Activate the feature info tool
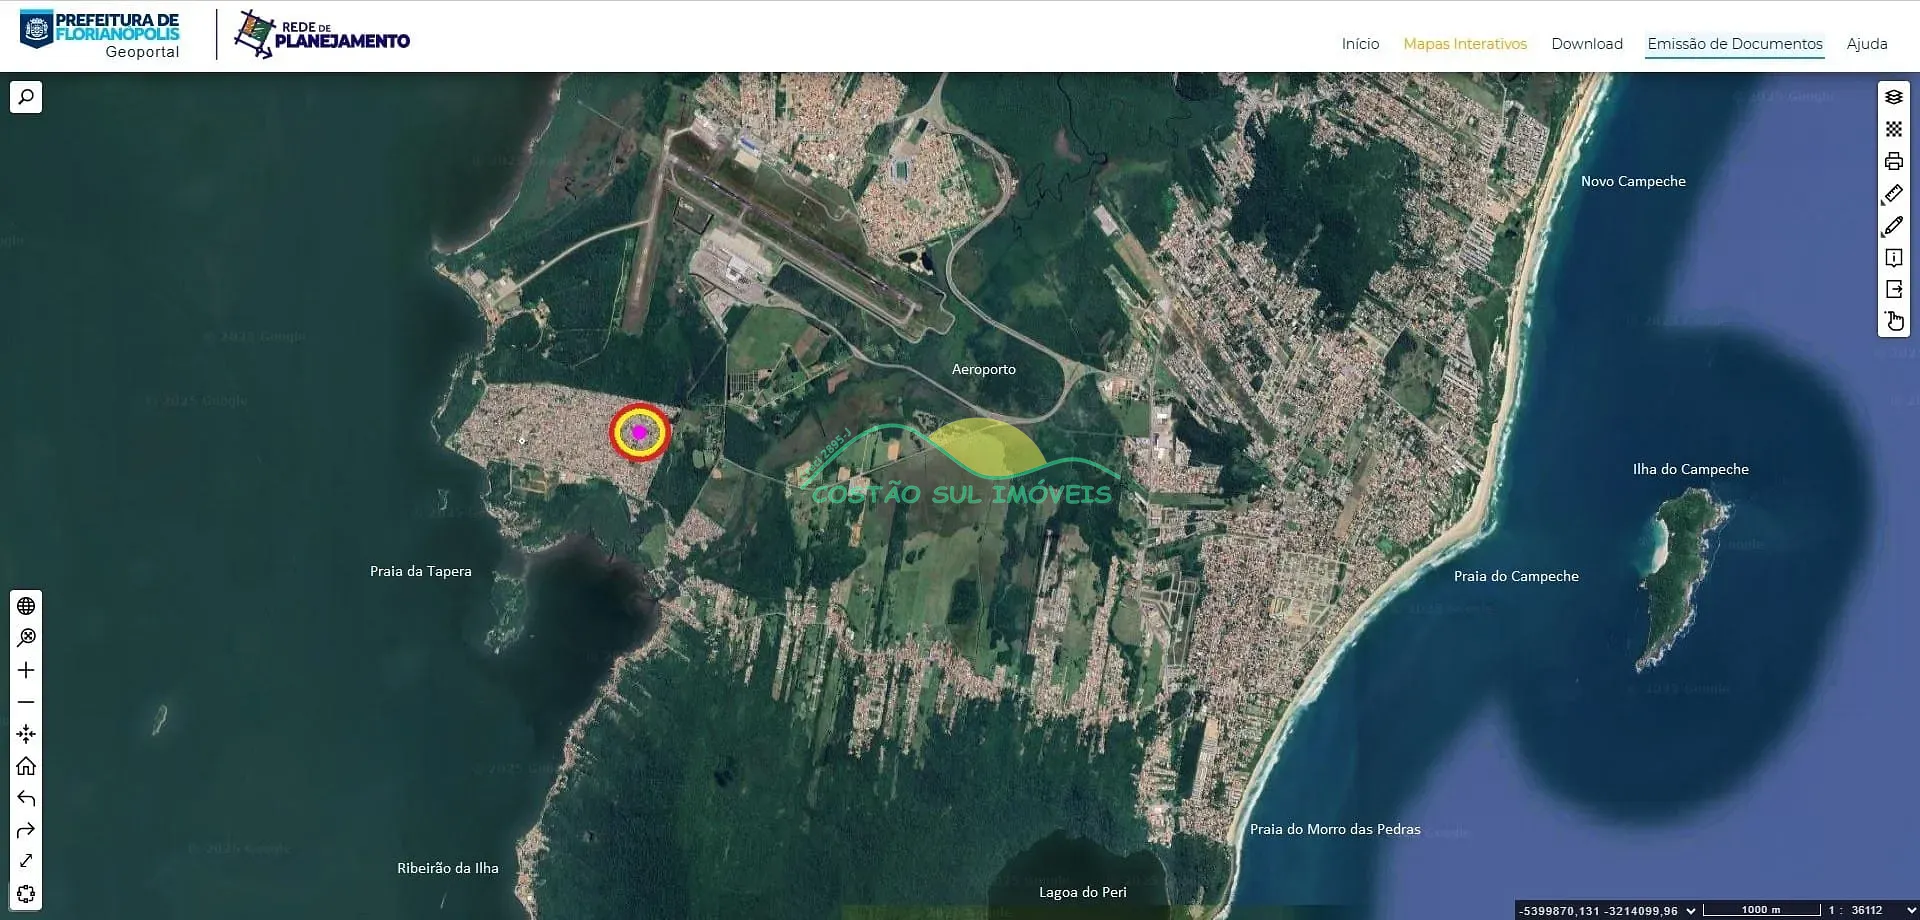 point(1893,258)
